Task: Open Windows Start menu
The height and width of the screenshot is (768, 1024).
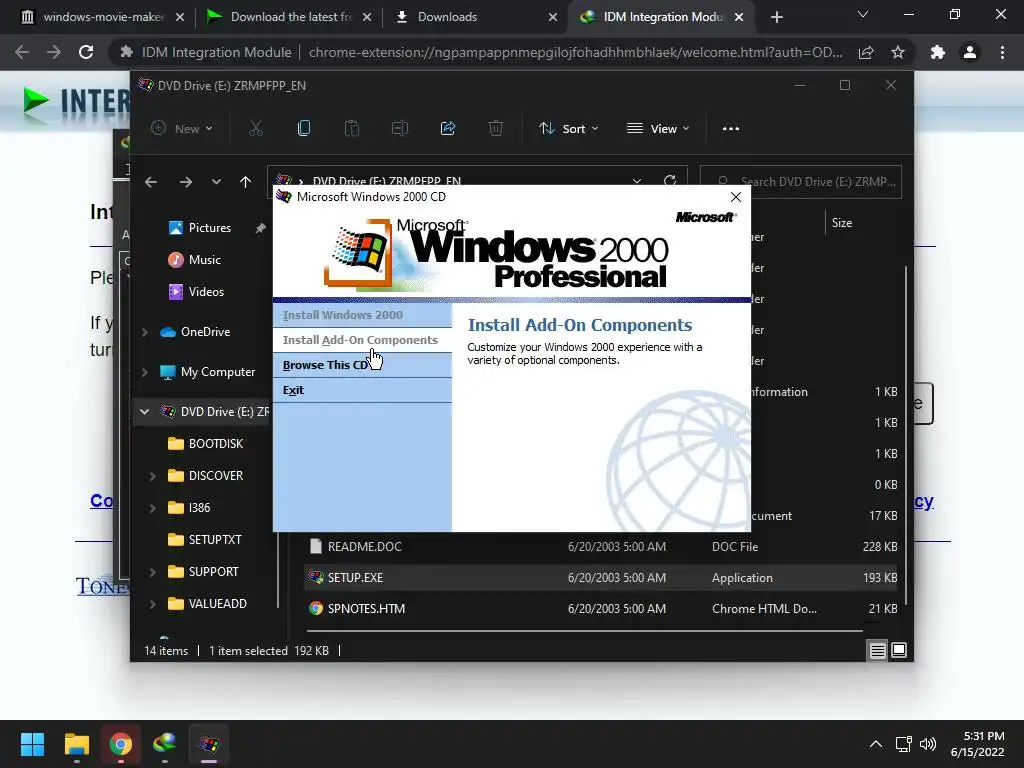Action: pyautogui.click(x=32, y=744)
